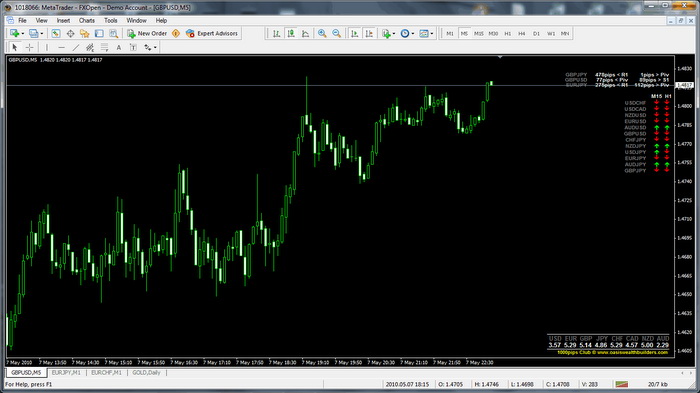Toggle the Chart Shift icon
This screenshot has width=700, height=393.
(369, 33)
